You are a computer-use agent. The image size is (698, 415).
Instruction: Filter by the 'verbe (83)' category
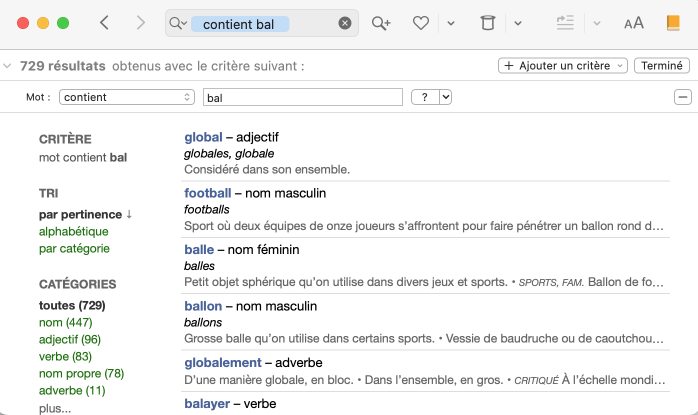click(65, 356)
